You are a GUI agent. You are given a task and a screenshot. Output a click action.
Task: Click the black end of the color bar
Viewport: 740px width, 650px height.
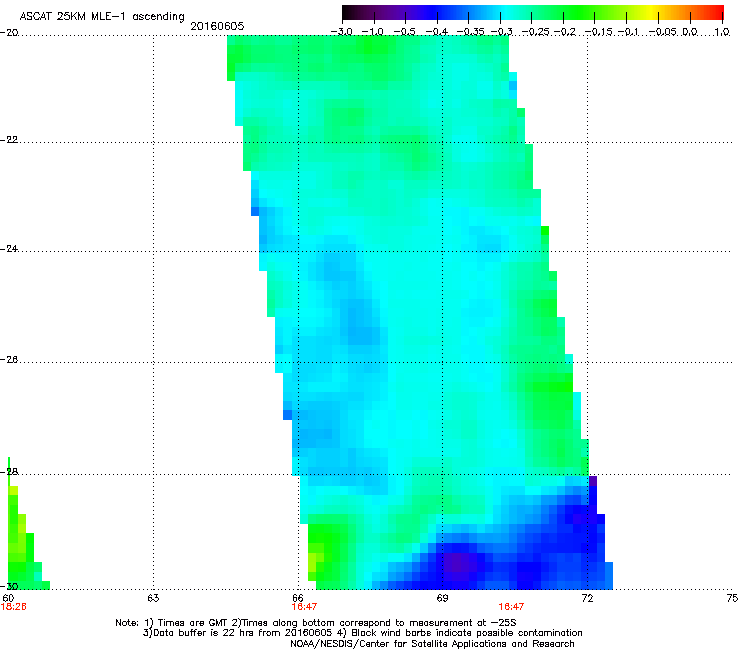(x=349, y=12)
